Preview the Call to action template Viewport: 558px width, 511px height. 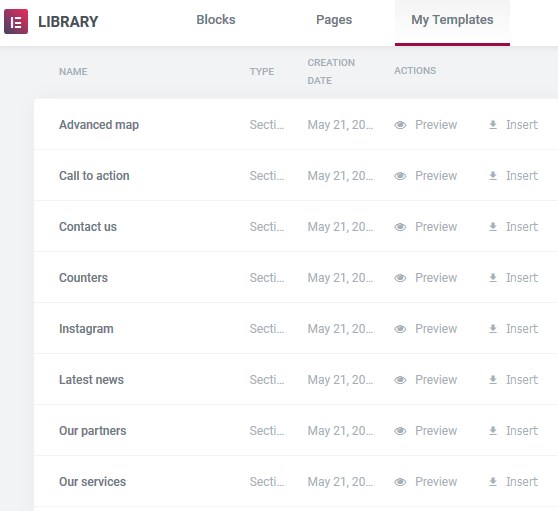point(426,176)
